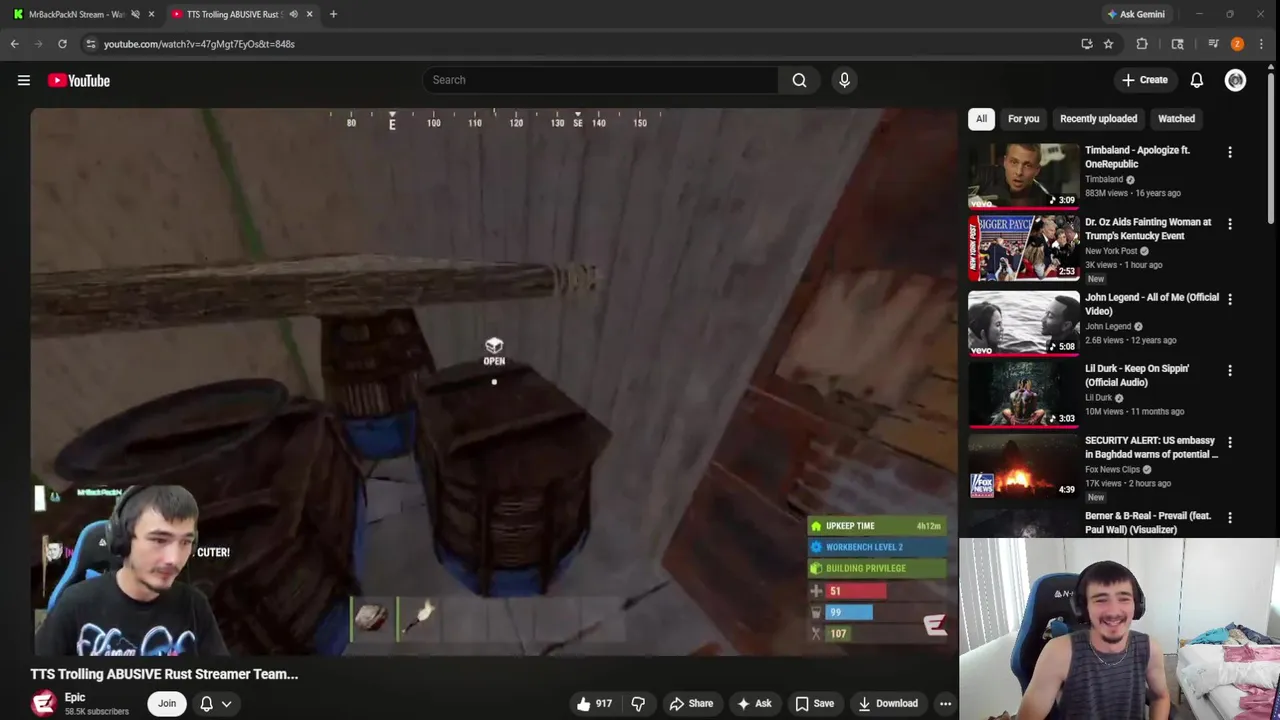Download the video
The image size is (1280, 720).
pos(888,704)
